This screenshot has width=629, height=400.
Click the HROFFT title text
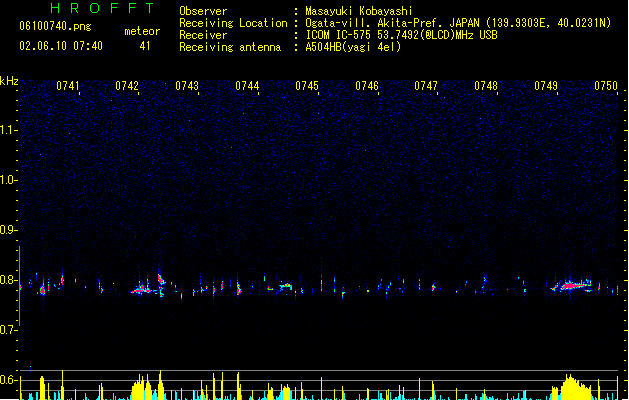pos(103,8)
